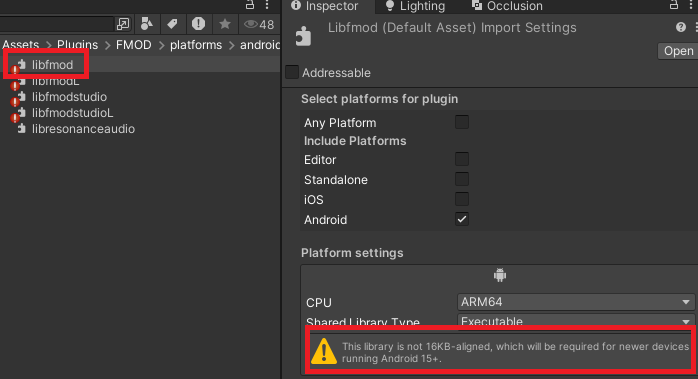The image size is (698, 379).
Task: Navigate to Assets in the breadcrumb
Action: 20,45
